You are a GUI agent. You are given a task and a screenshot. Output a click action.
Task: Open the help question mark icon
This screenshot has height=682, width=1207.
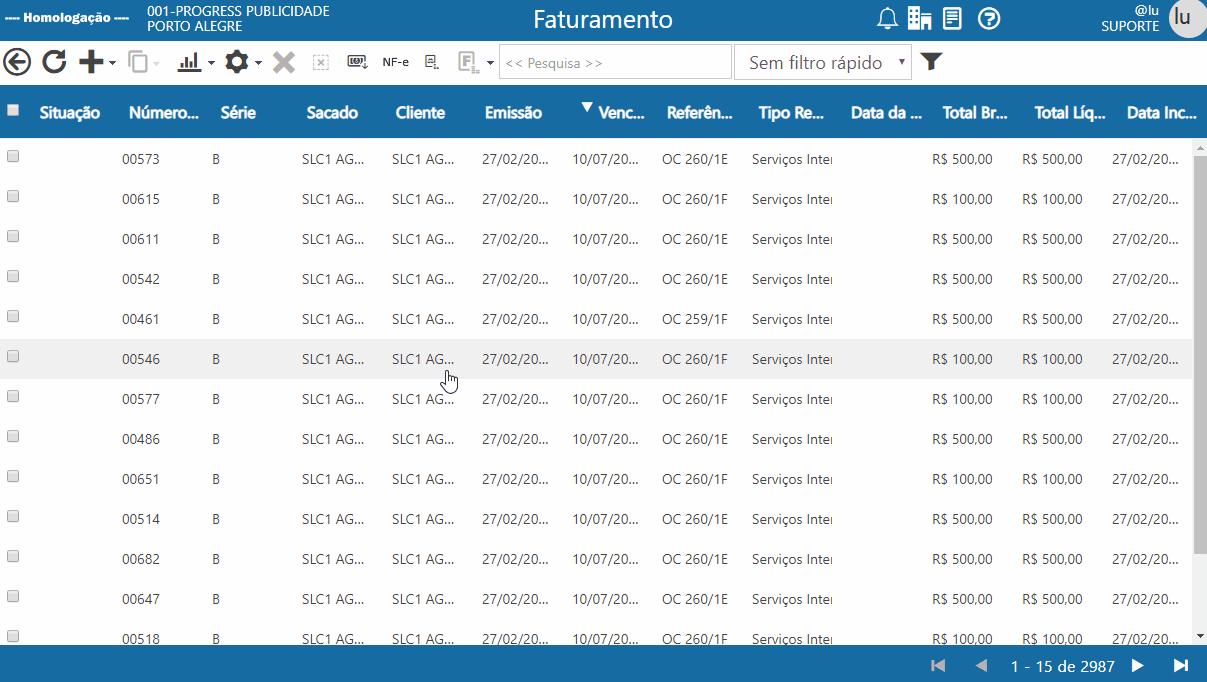click(x=989, y=18)
